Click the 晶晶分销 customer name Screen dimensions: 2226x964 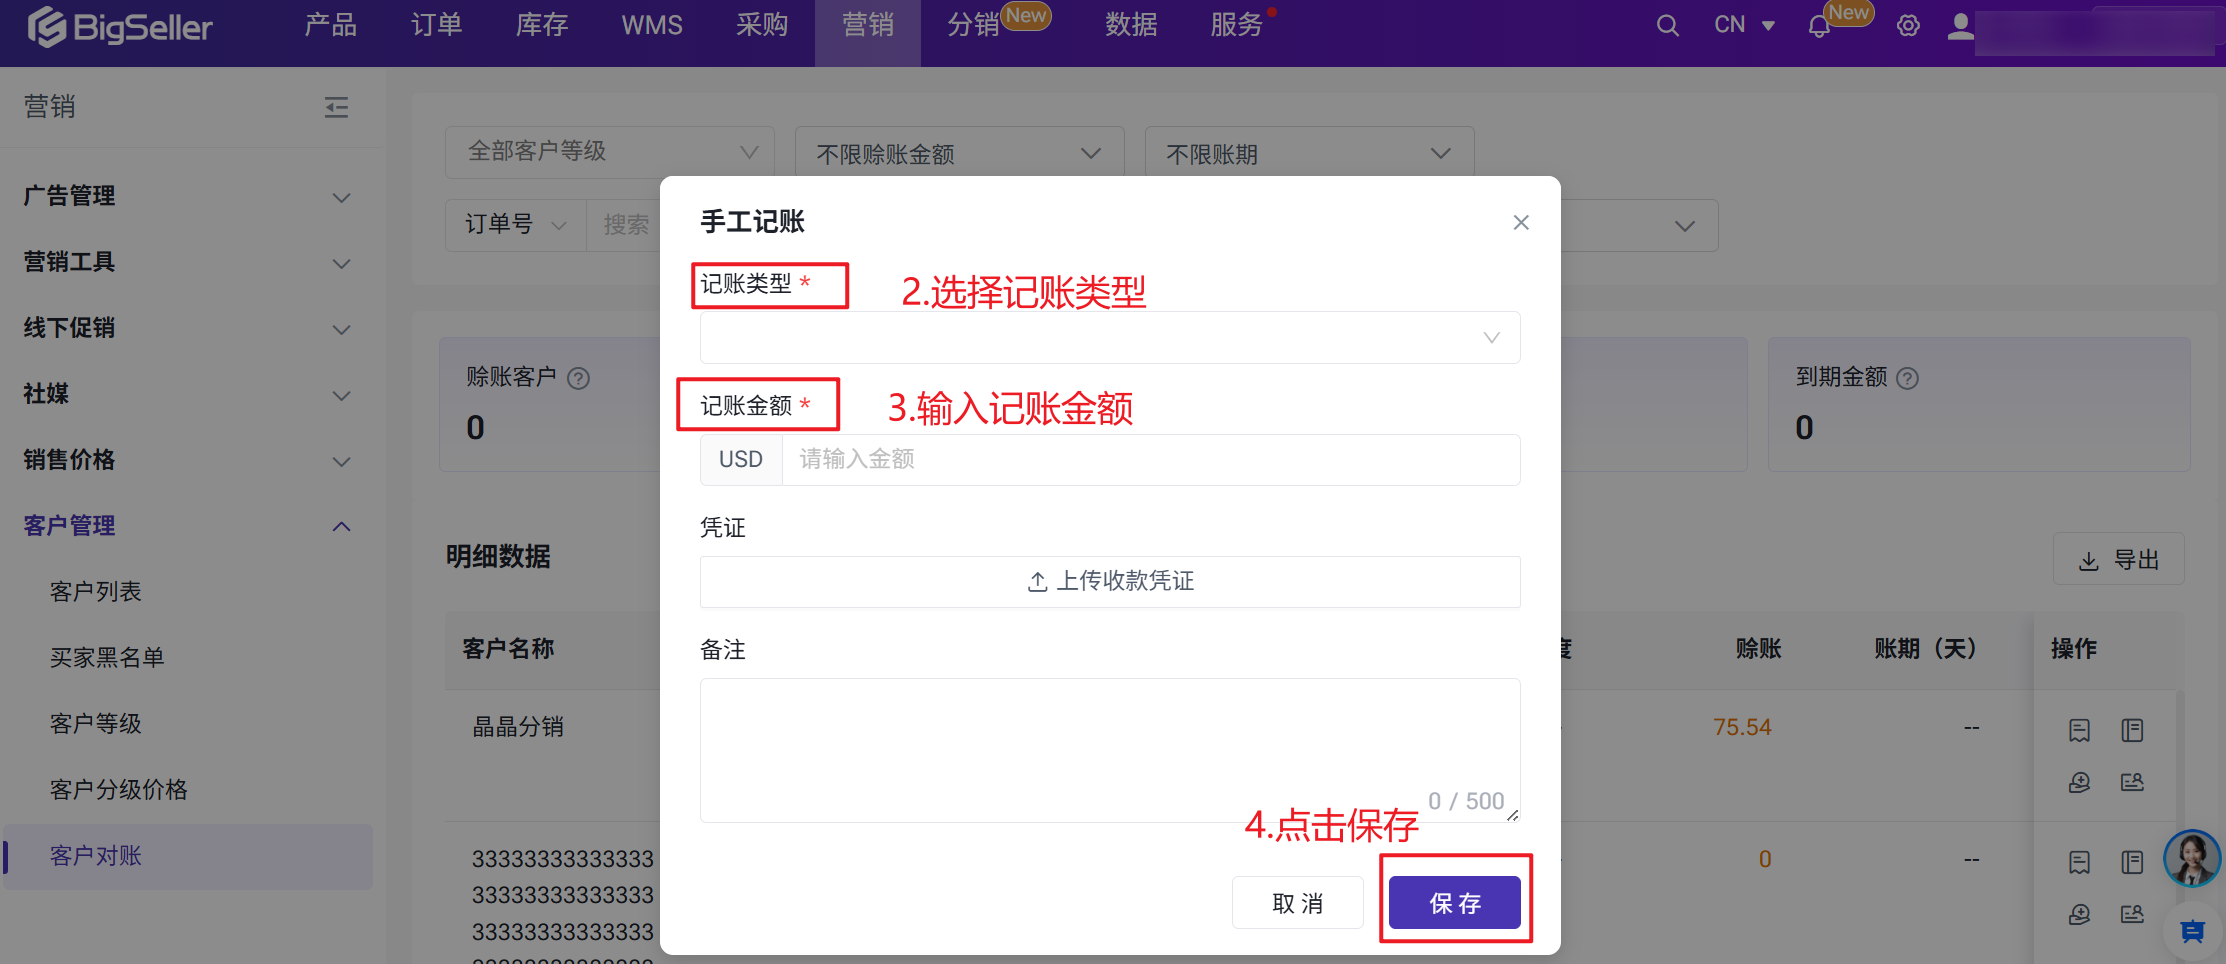518,727
